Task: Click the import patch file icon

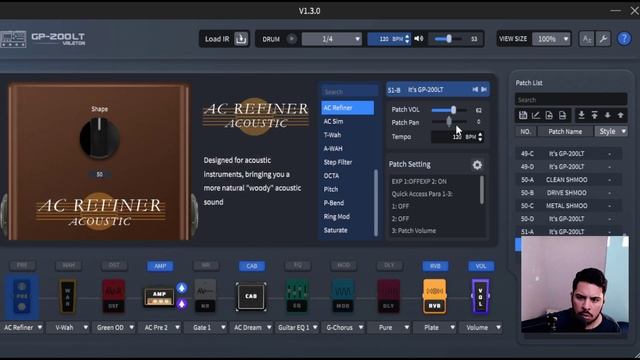Action: [549, 116]
